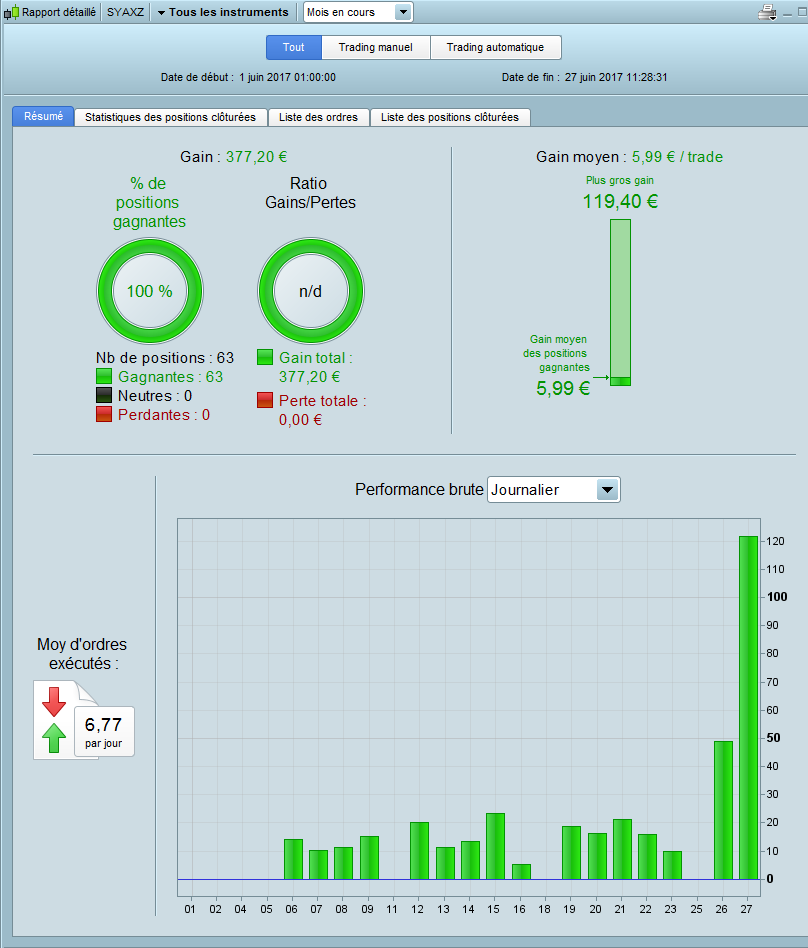This screenshot has height=948, width=808.
Task: Switch to Trading automatique filter
Action: coord(495,47)
